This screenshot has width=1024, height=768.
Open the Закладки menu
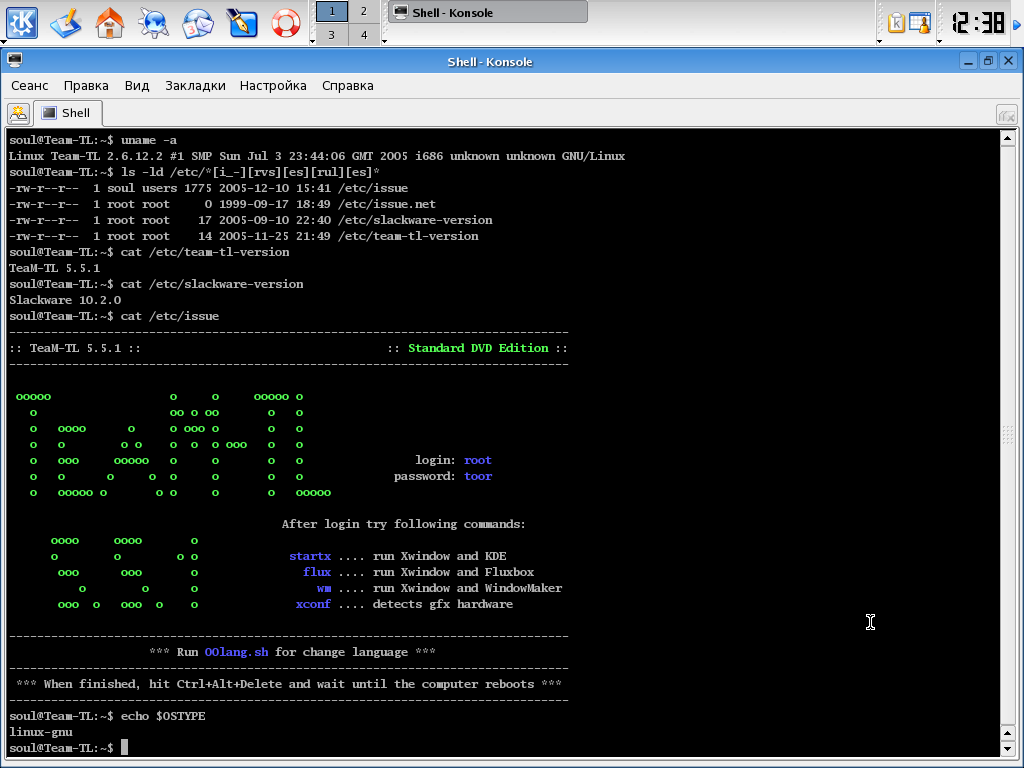[x=195, y=86]
